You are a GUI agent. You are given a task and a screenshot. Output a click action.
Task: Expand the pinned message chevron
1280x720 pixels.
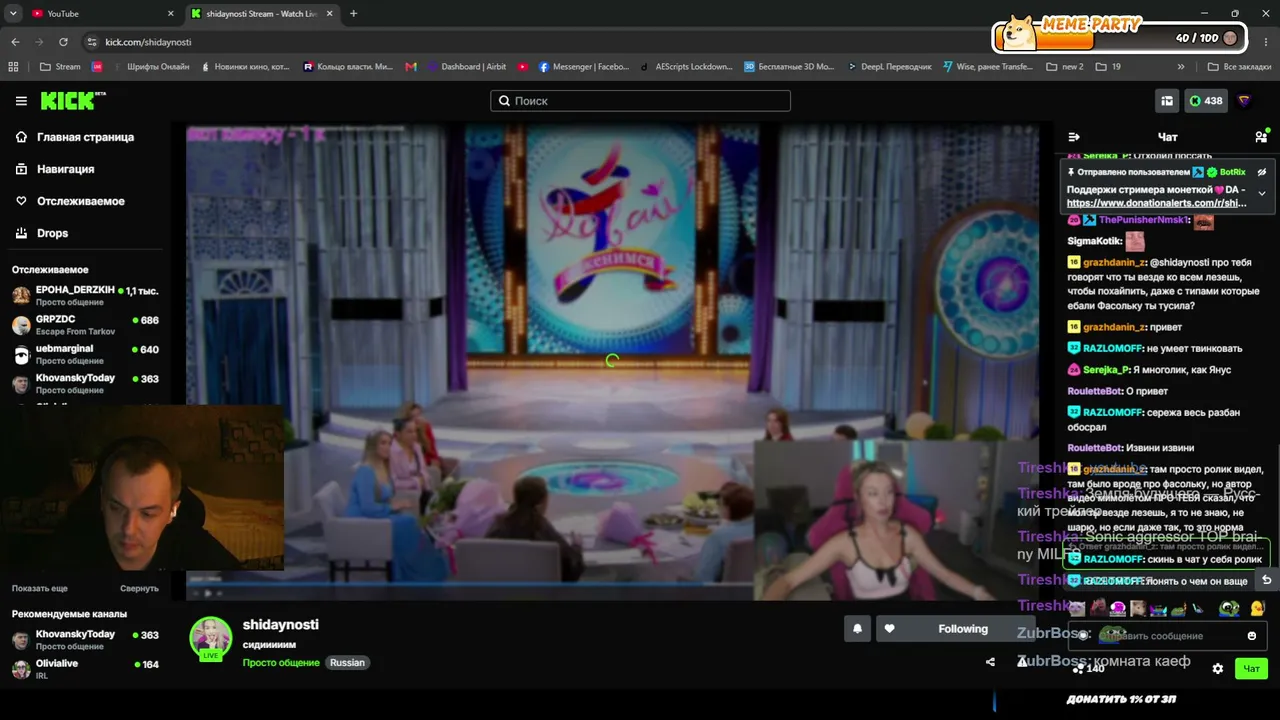click(x=1262, y=193)
